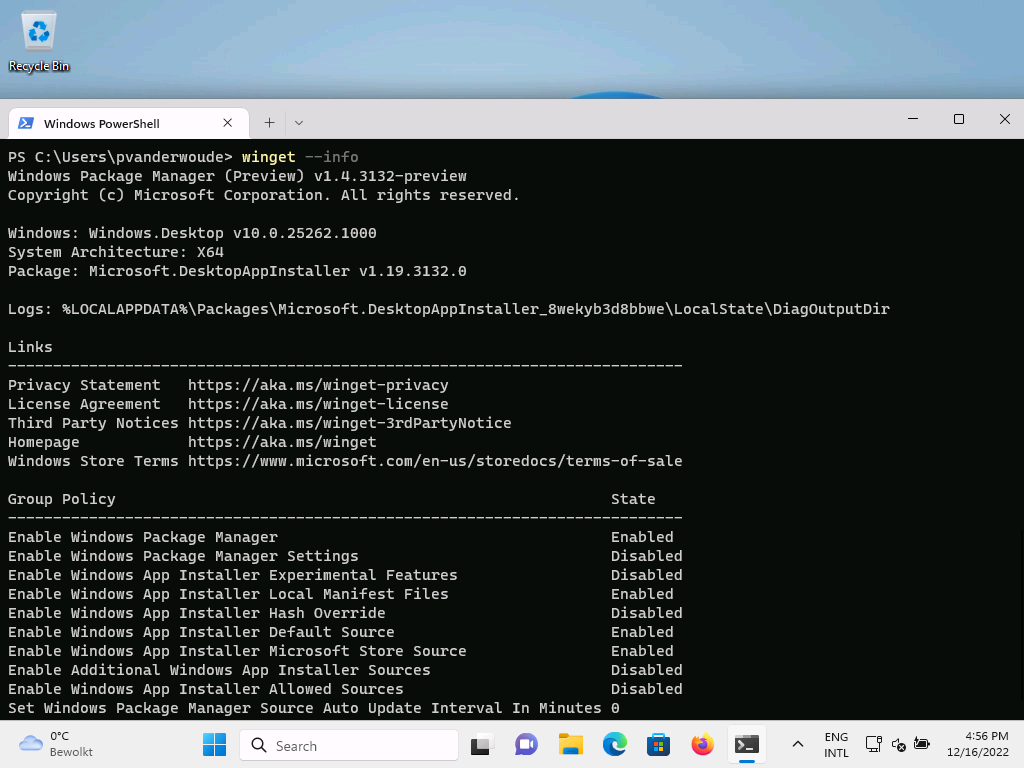Click the ENG INTL language indicator
This screenshot has width=1024, height=768.
pyautogui.click(x=836, y=744)
